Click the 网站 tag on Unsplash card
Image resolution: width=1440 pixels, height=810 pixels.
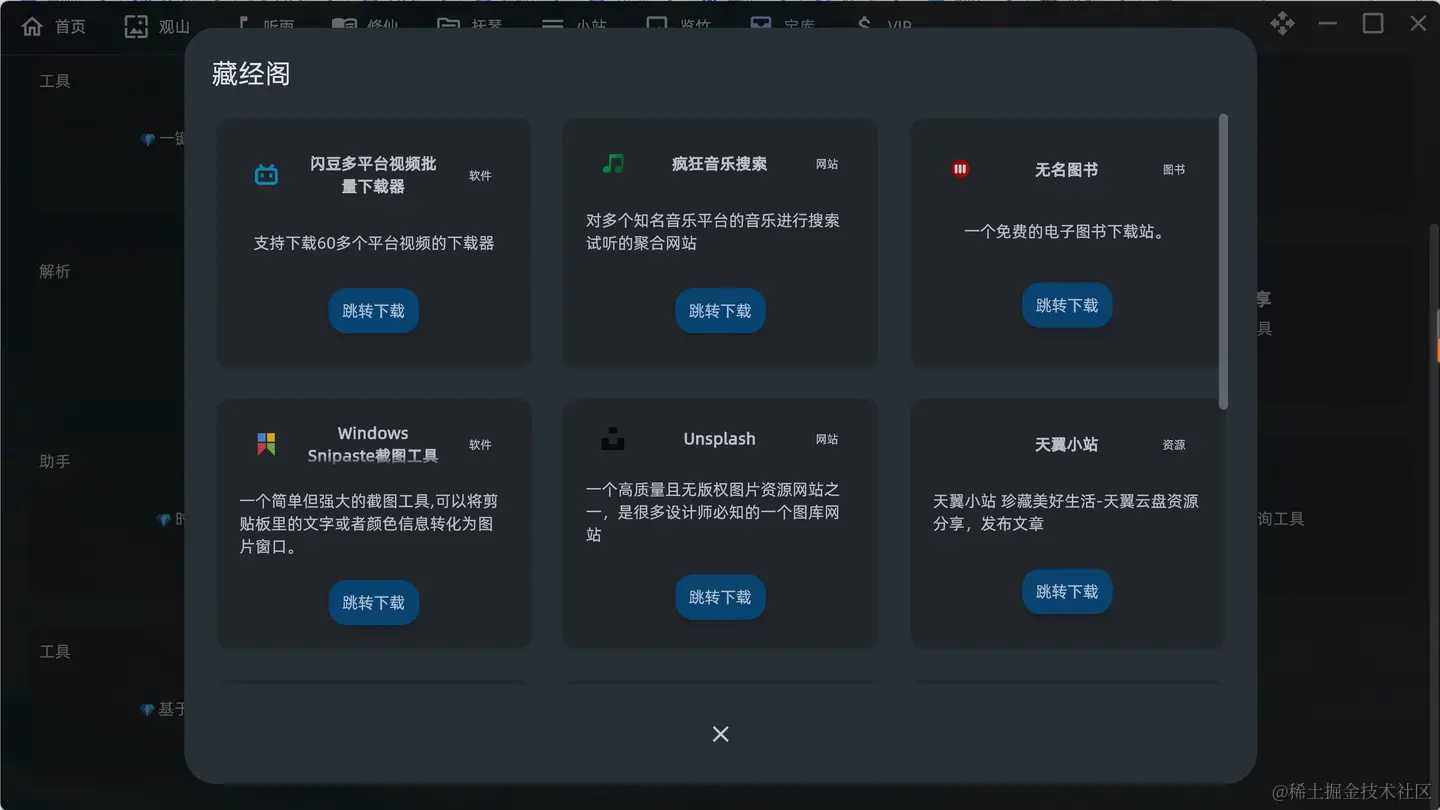click(x=827, y=439)
